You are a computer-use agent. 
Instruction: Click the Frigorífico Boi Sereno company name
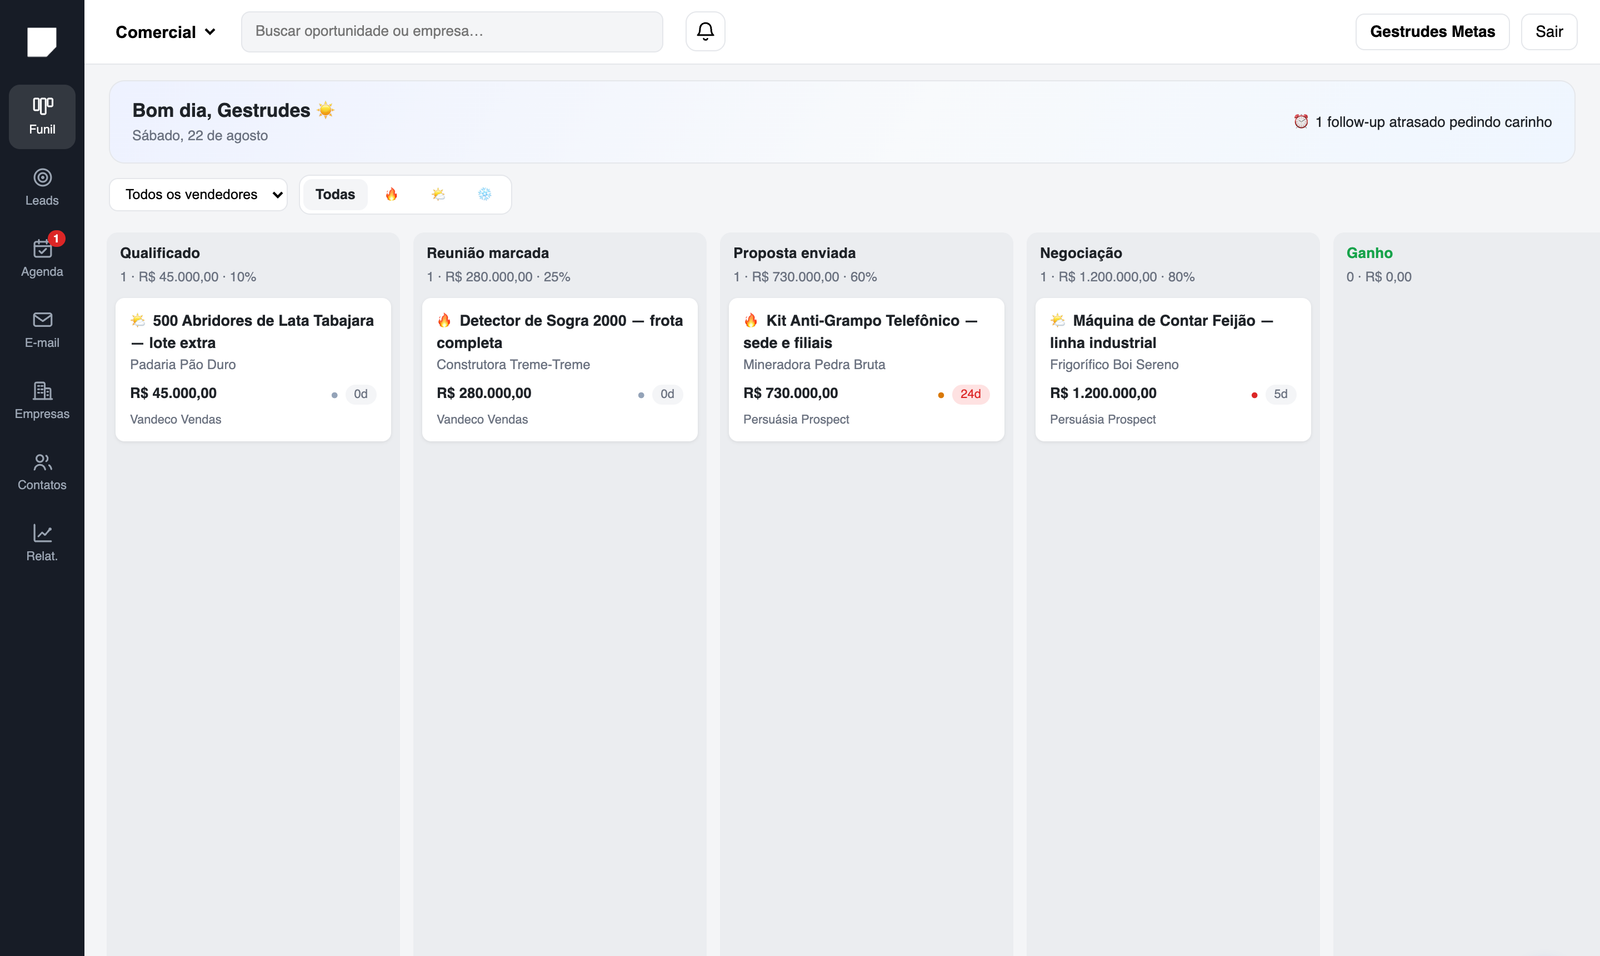coord(1114,365)
